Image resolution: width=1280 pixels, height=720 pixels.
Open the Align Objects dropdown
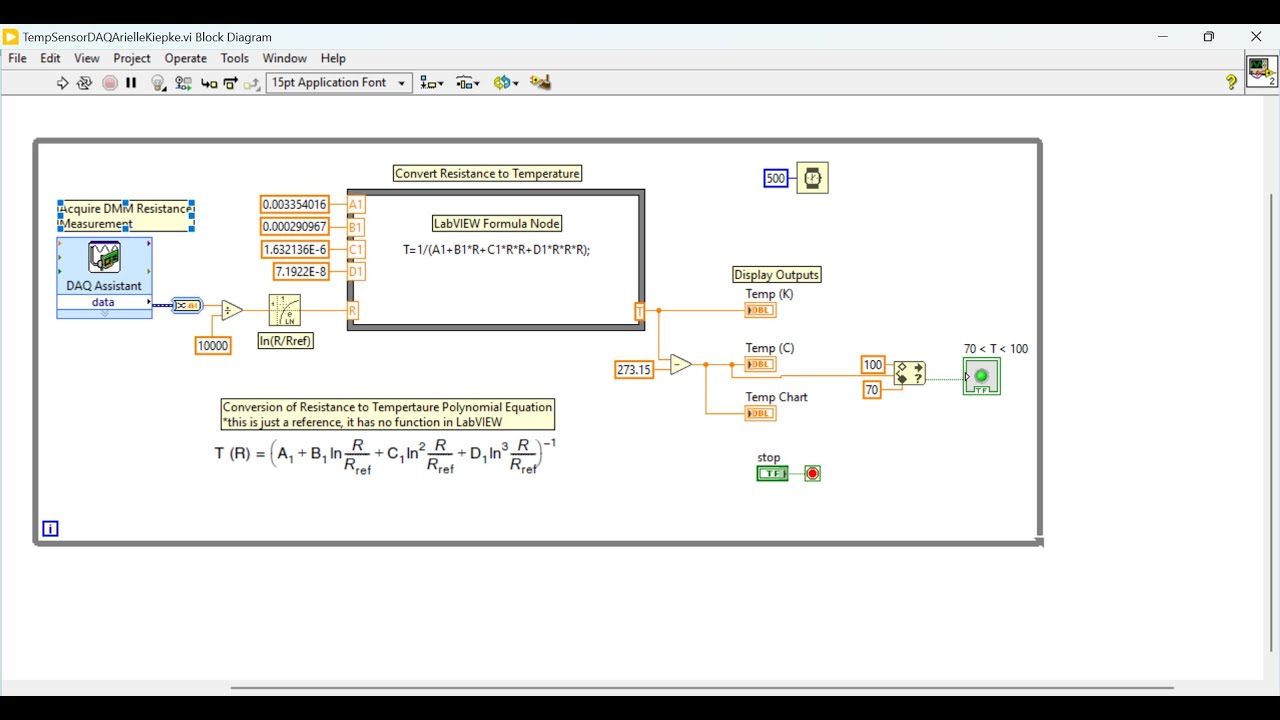click(x=432, y=83)
